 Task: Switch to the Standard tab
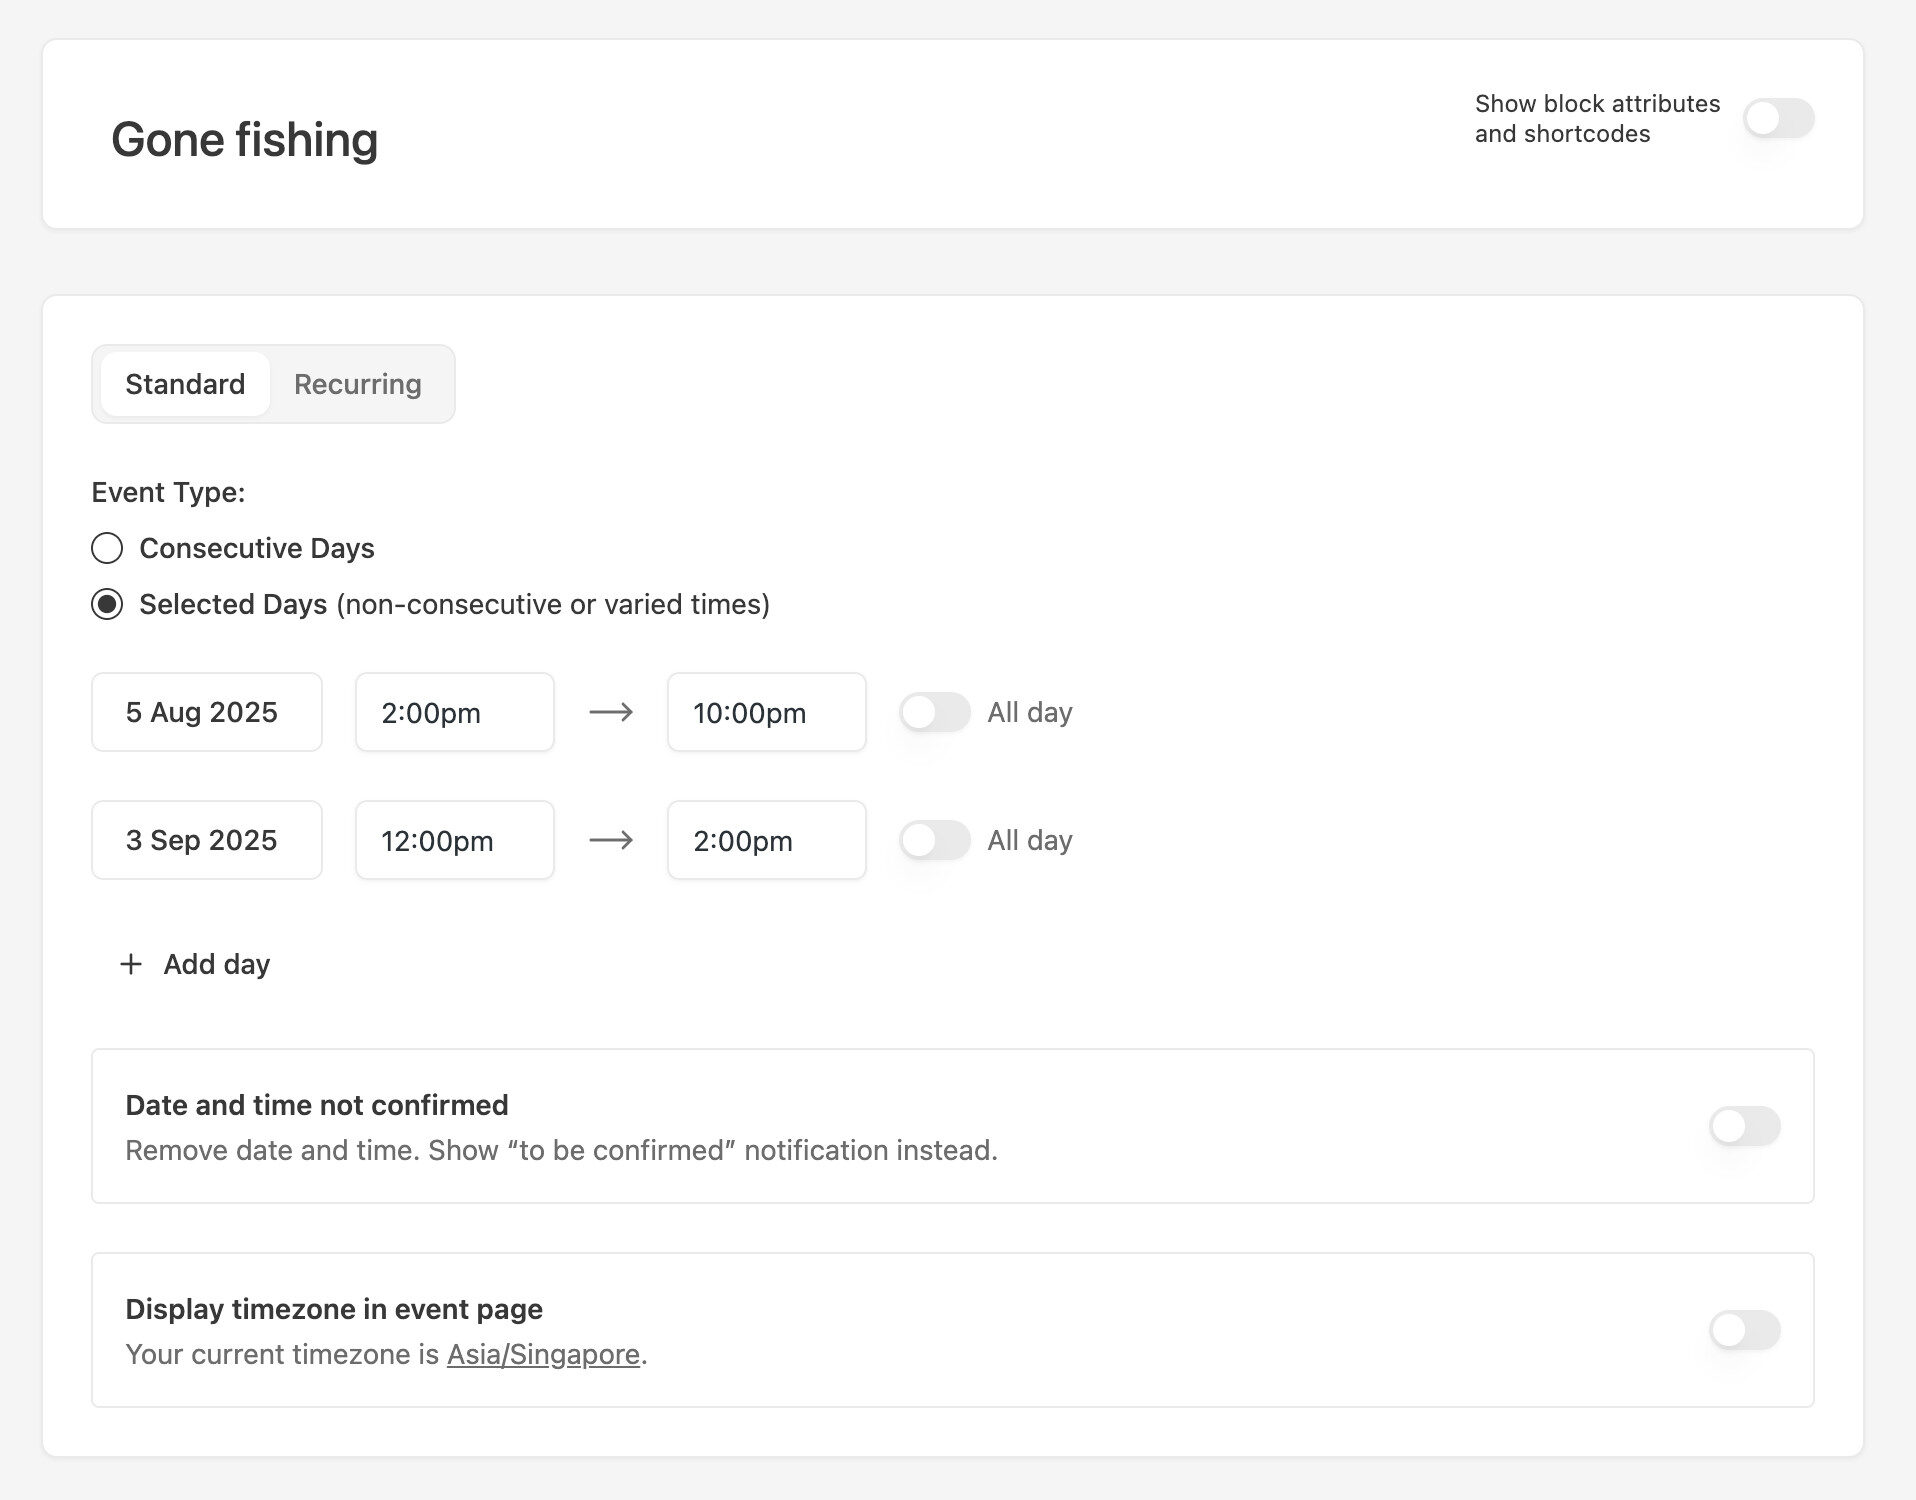point(185,384)
